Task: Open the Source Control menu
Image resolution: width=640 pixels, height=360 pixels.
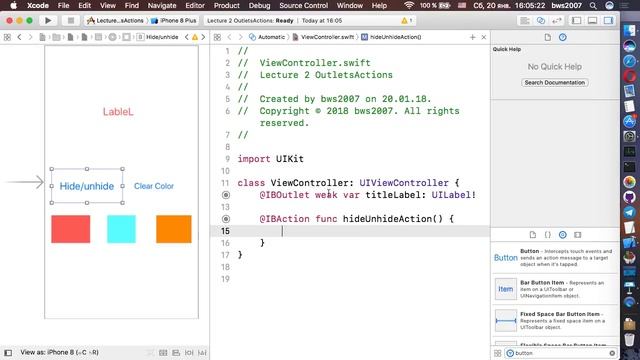Action: pyautogui.click(x=303, y=6)
